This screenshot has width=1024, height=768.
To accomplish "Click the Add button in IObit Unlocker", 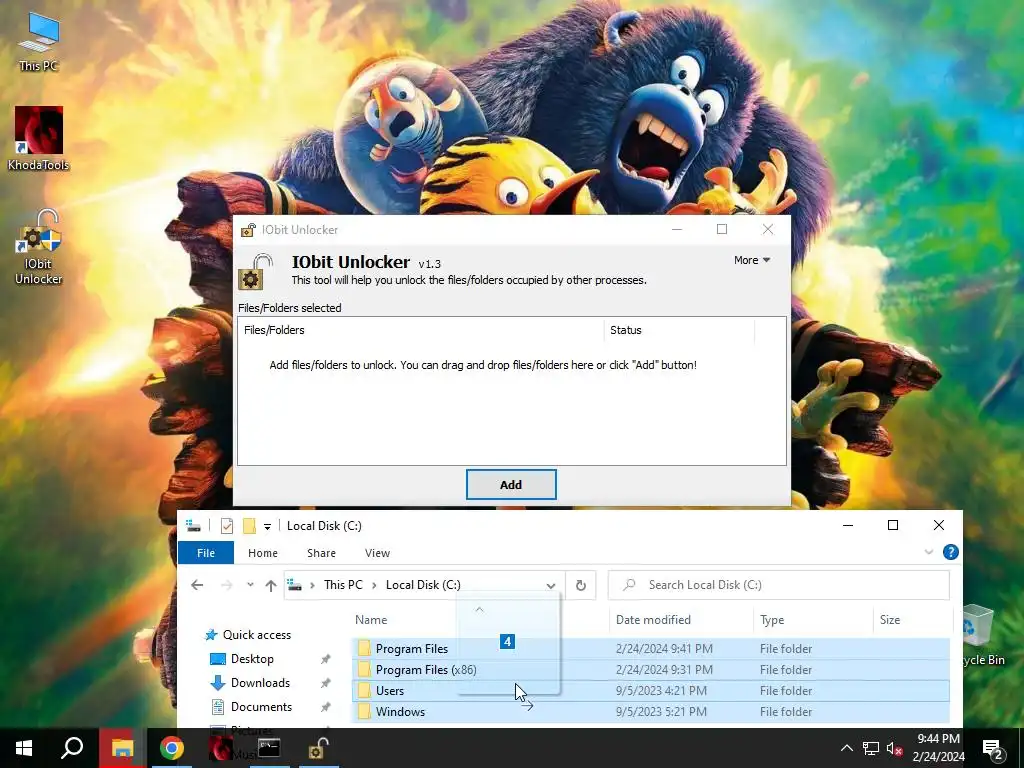I will [511, 485].
